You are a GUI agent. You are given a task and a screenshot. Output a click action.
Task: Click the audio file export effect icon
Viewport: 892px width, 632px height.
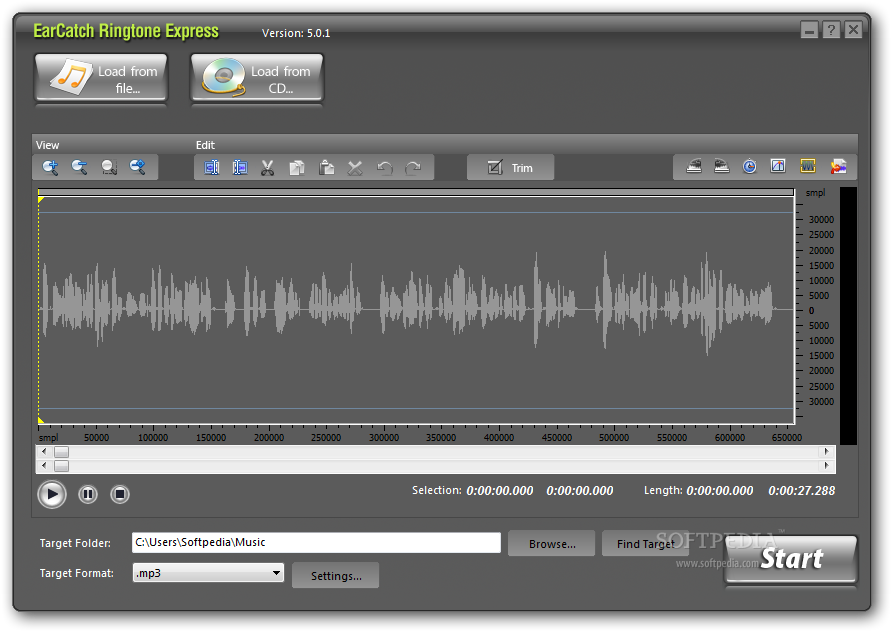[x=838, y=166]
